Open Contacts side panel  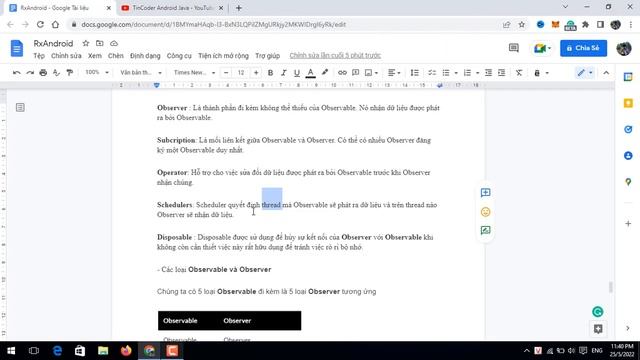(628, 156)
